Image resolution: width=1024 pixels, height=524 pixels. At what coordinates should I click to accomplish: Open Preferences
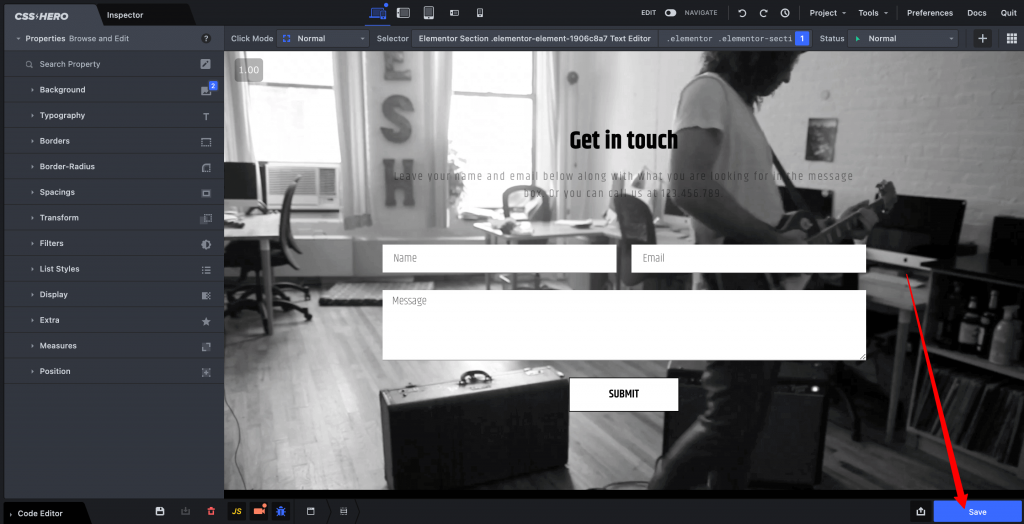(x=929, y=13)
